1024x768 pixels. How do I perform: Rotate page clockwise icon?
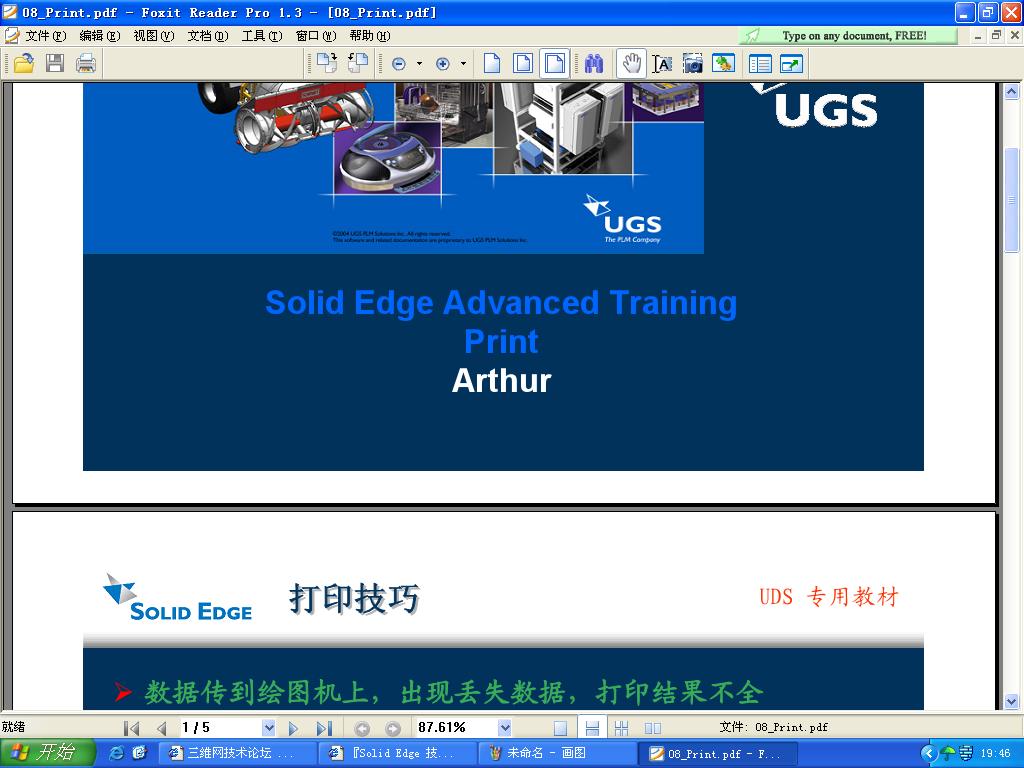pos(327,63)
